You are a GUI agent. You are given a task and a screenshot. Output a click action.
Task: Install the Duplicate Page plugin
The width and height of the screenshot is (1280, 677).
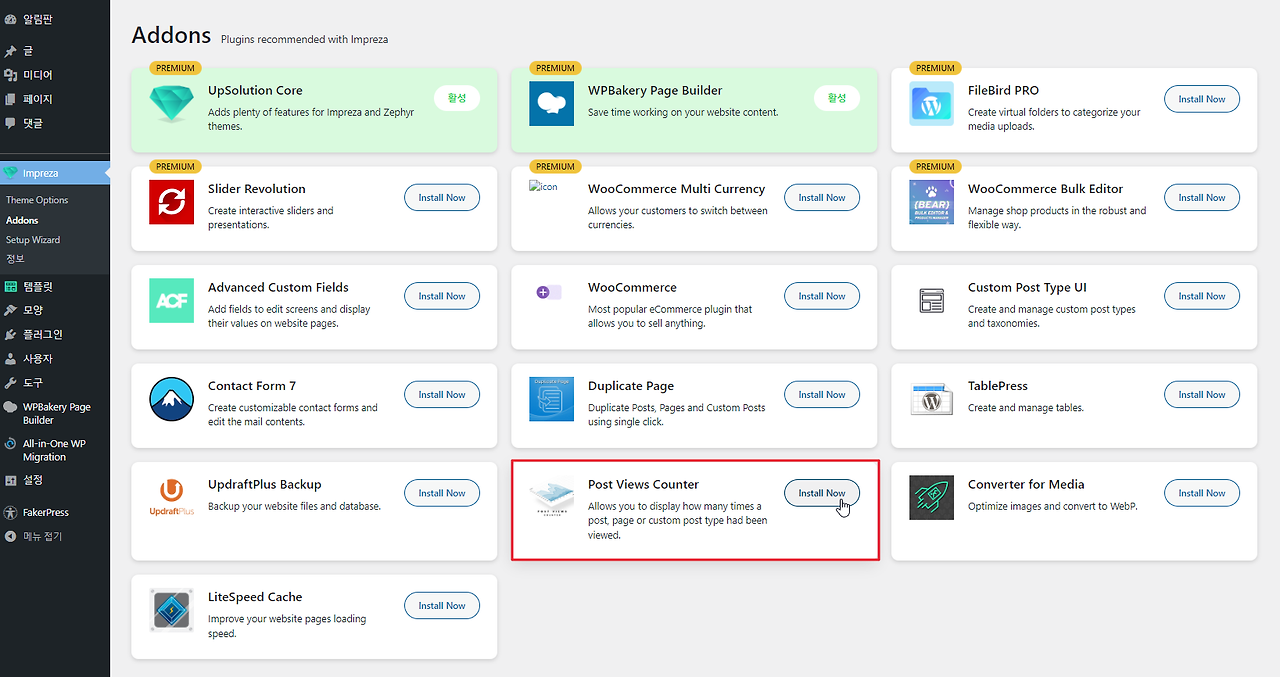click(822, 394)
